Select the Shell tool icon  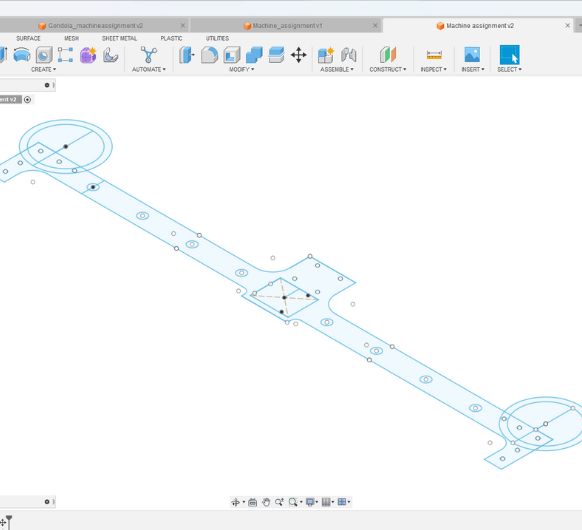coord(232,55)
